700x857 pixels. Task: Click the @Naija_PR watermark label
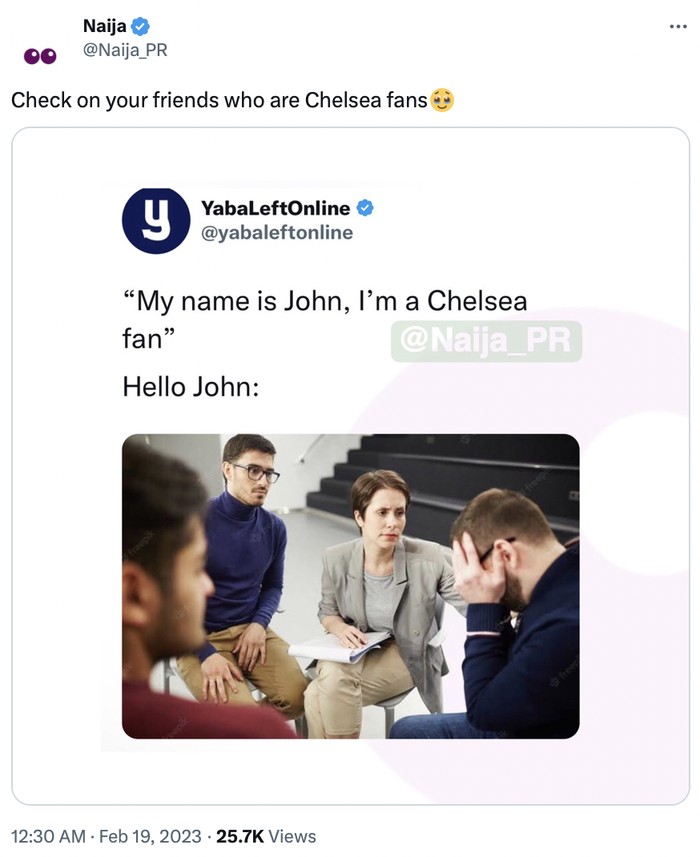click(485, 341)
